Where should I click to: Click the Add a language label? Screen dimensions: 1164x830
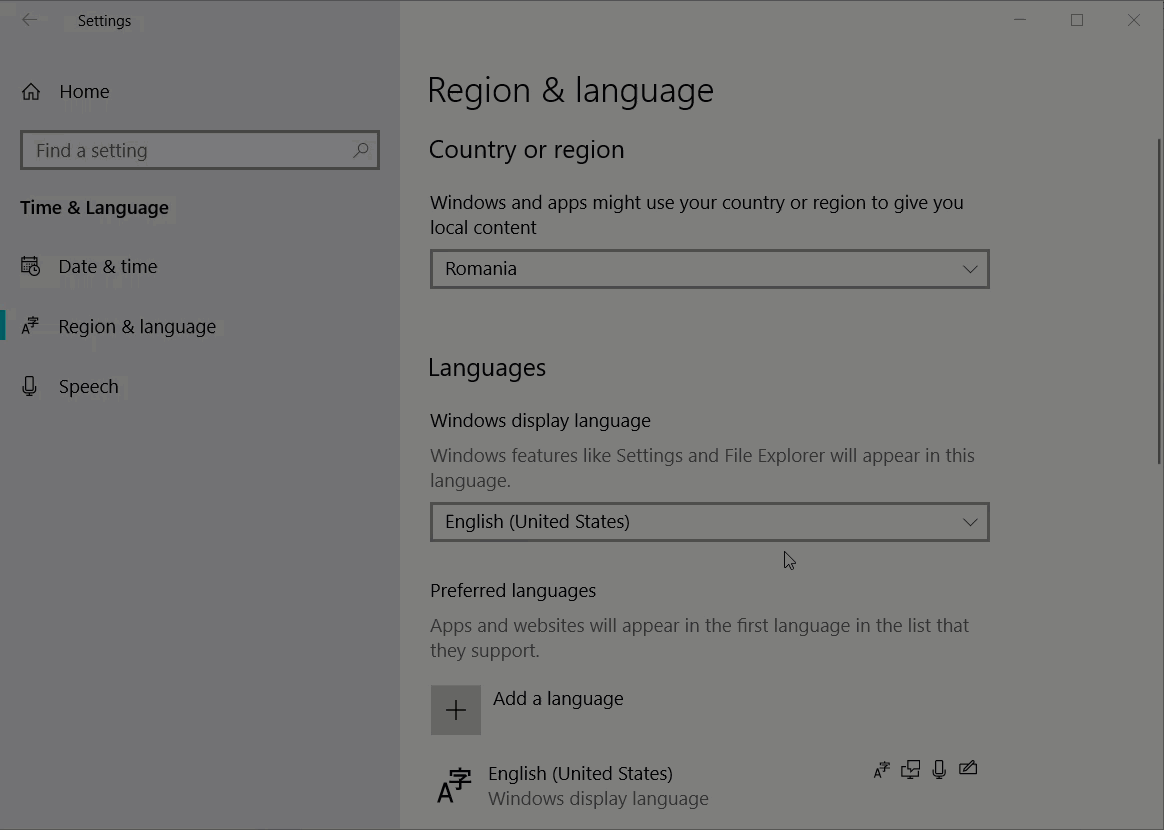(558, 699)
